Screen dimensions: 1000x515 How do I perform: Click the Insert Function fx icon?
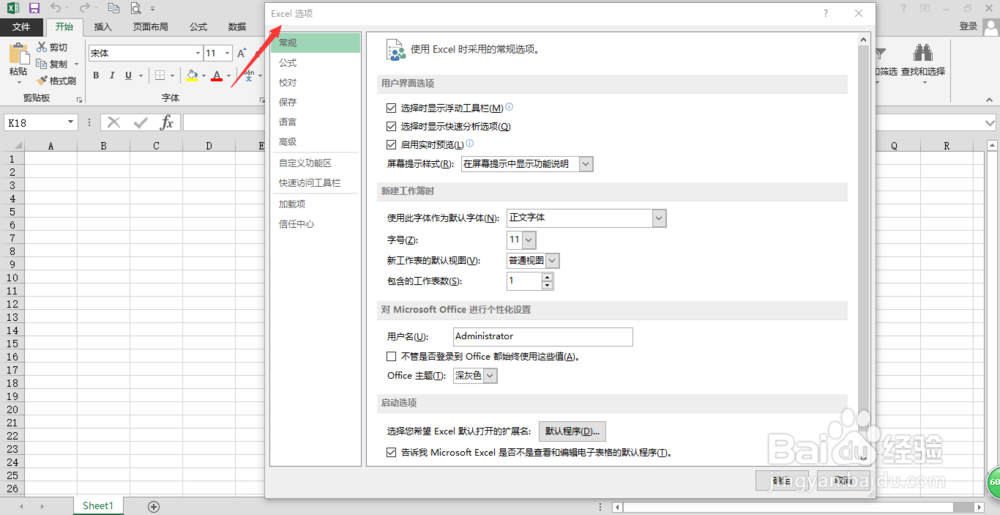click(167, 122)
